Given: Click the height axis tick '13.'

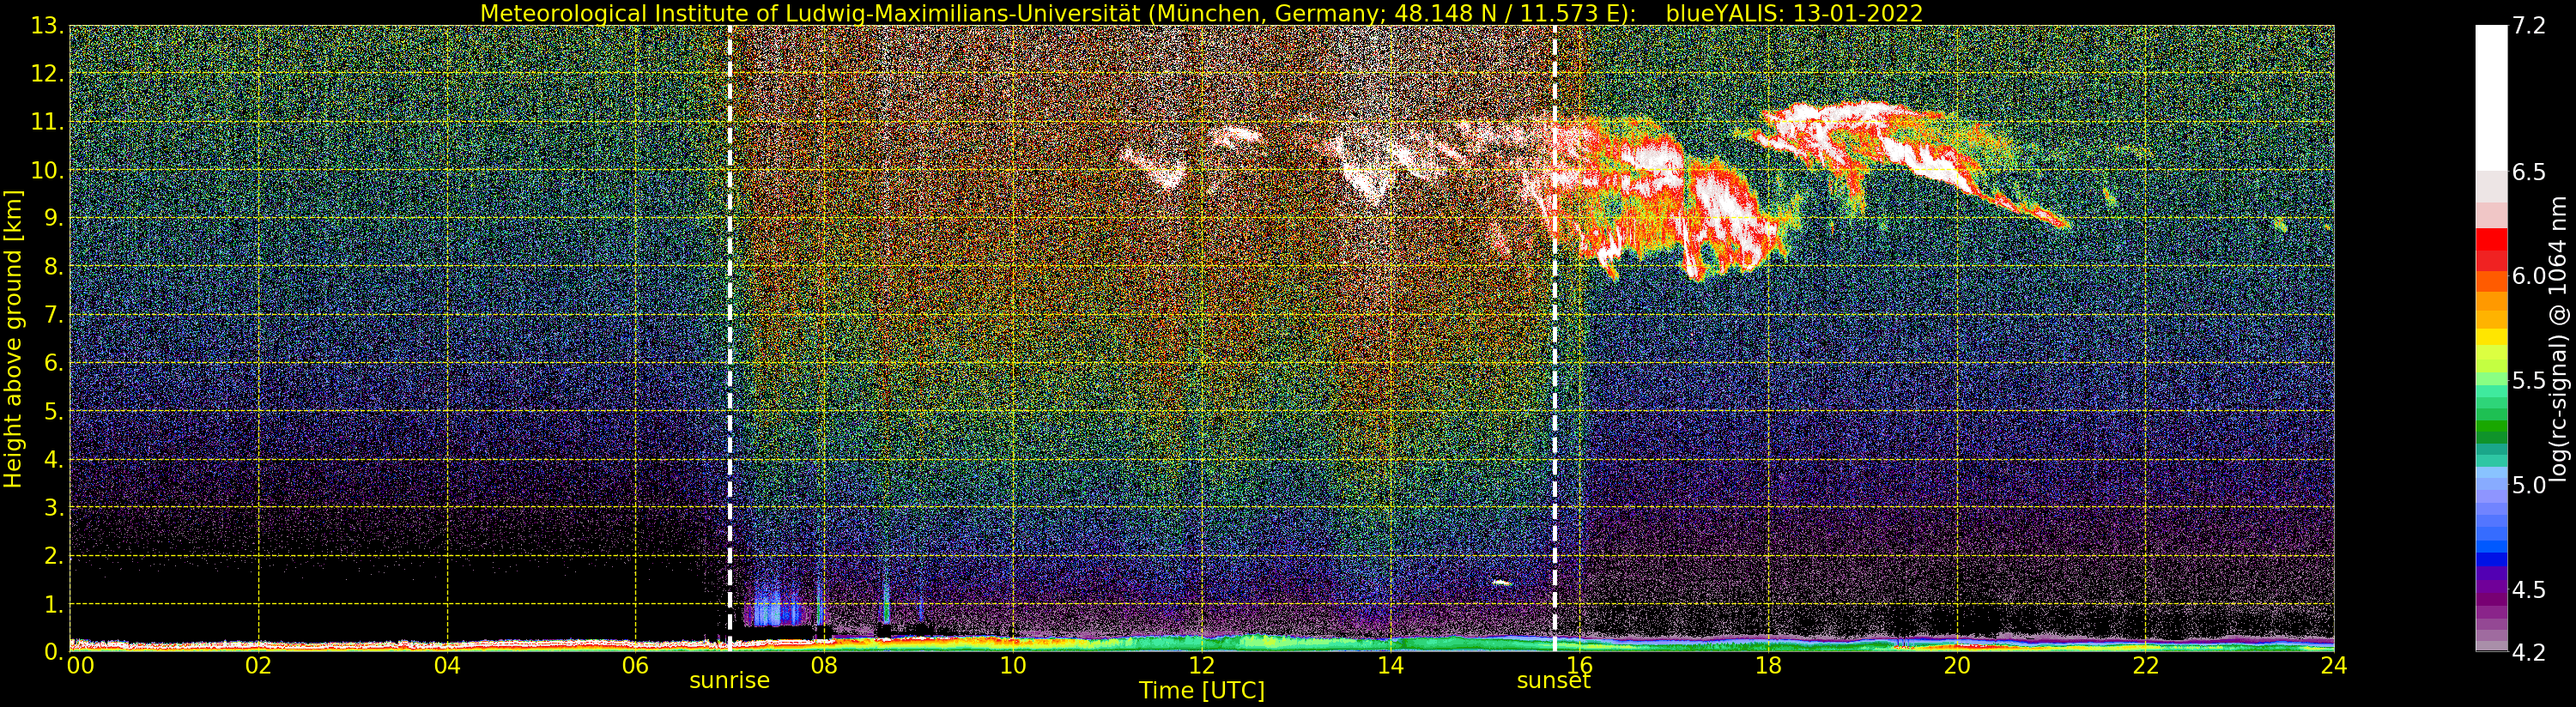Looking at the screenshot, I should click(48, 26).
